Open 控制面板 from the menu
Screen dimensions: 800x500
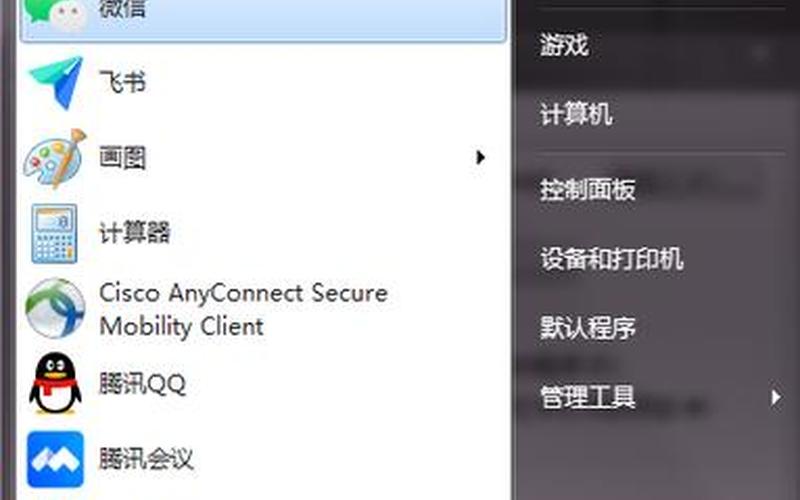(x=588, y=190)
